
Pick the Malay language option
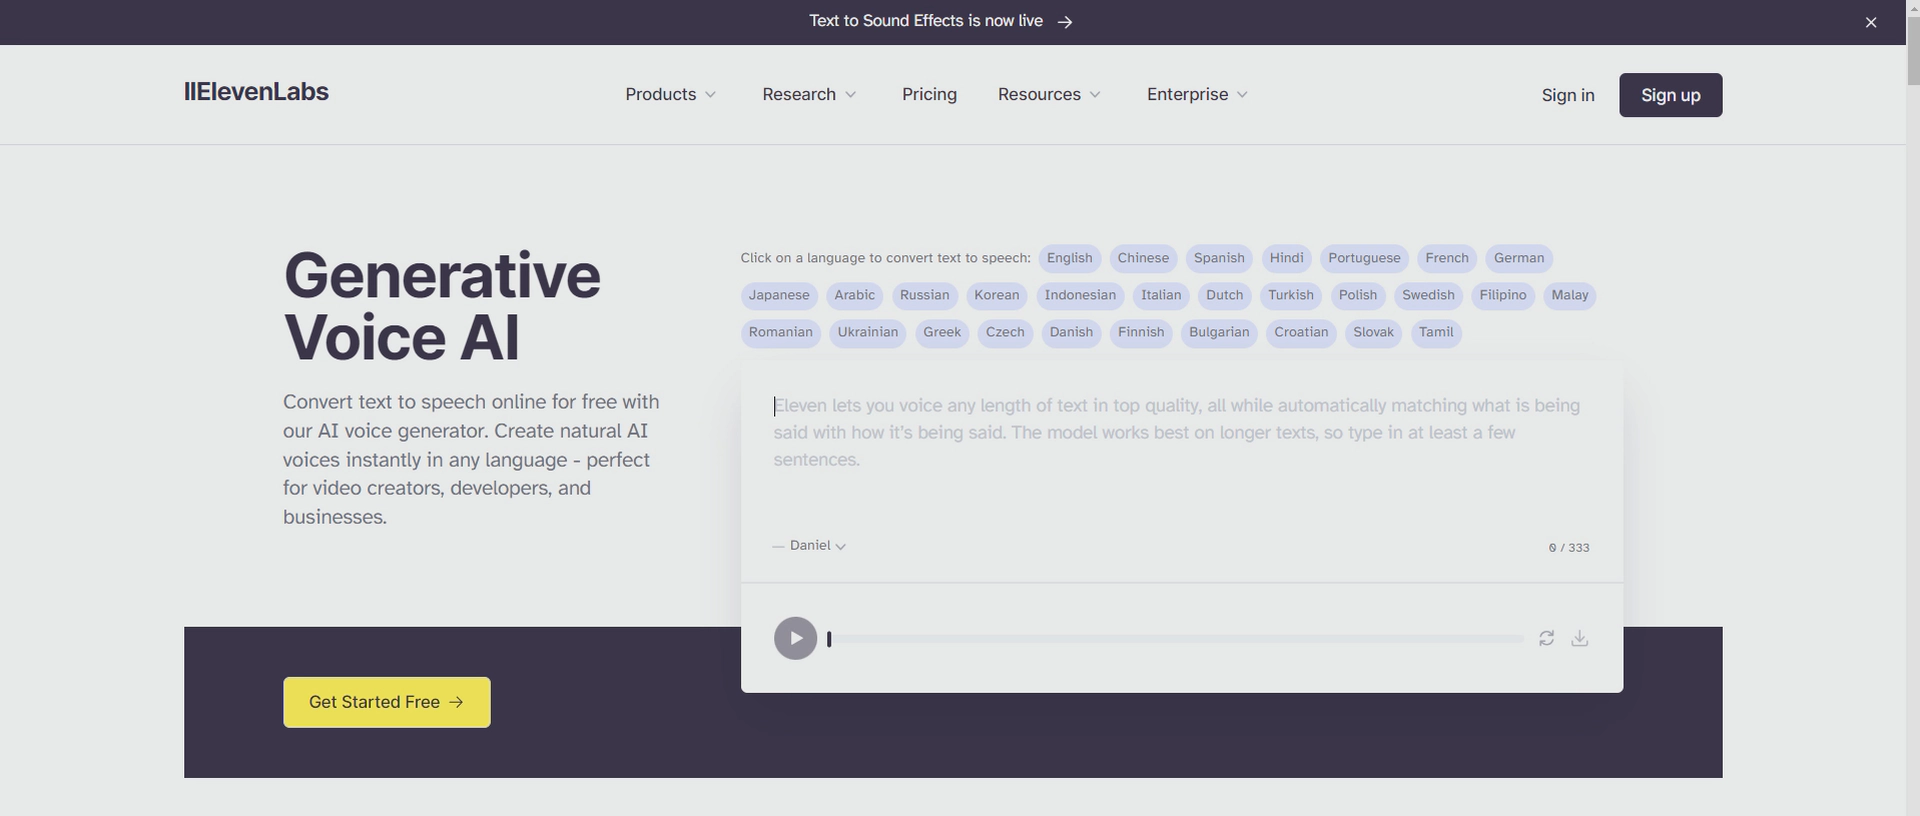[1569, 295]
